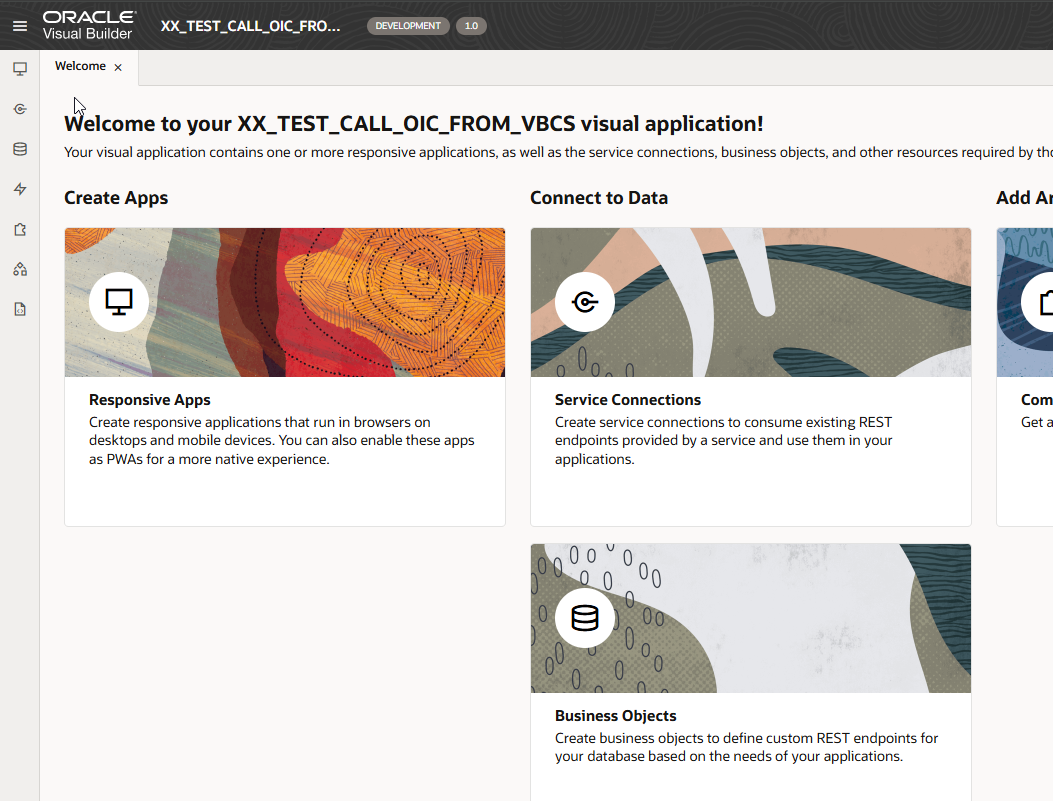
Task: Open the Web Apps sidebar panel
Action: 20,68
